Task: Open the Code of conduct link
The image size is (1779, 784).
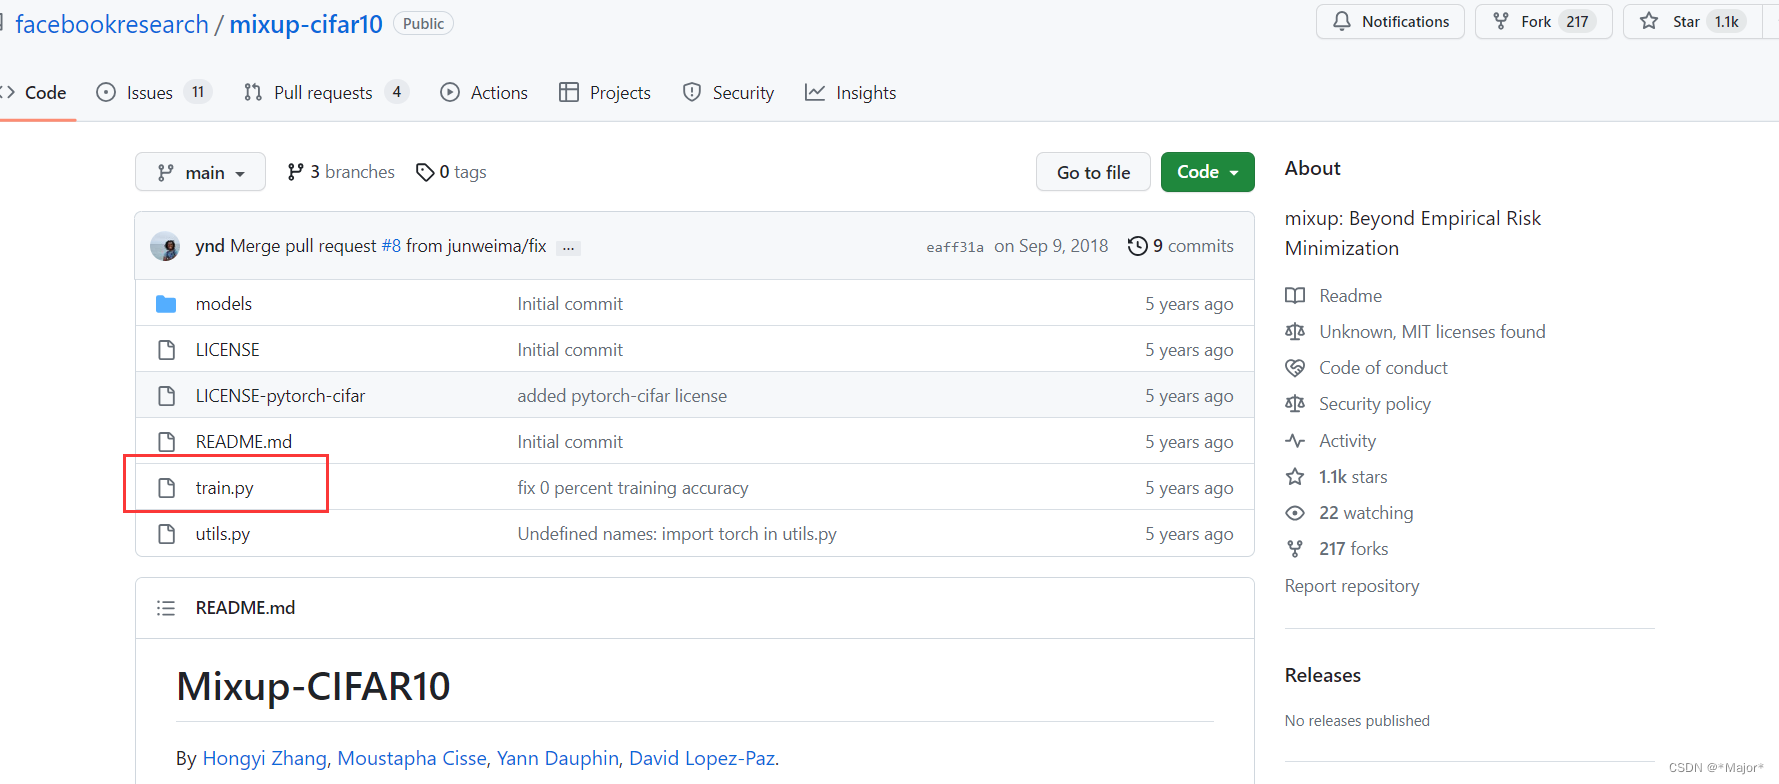Action: (1383, 367)
